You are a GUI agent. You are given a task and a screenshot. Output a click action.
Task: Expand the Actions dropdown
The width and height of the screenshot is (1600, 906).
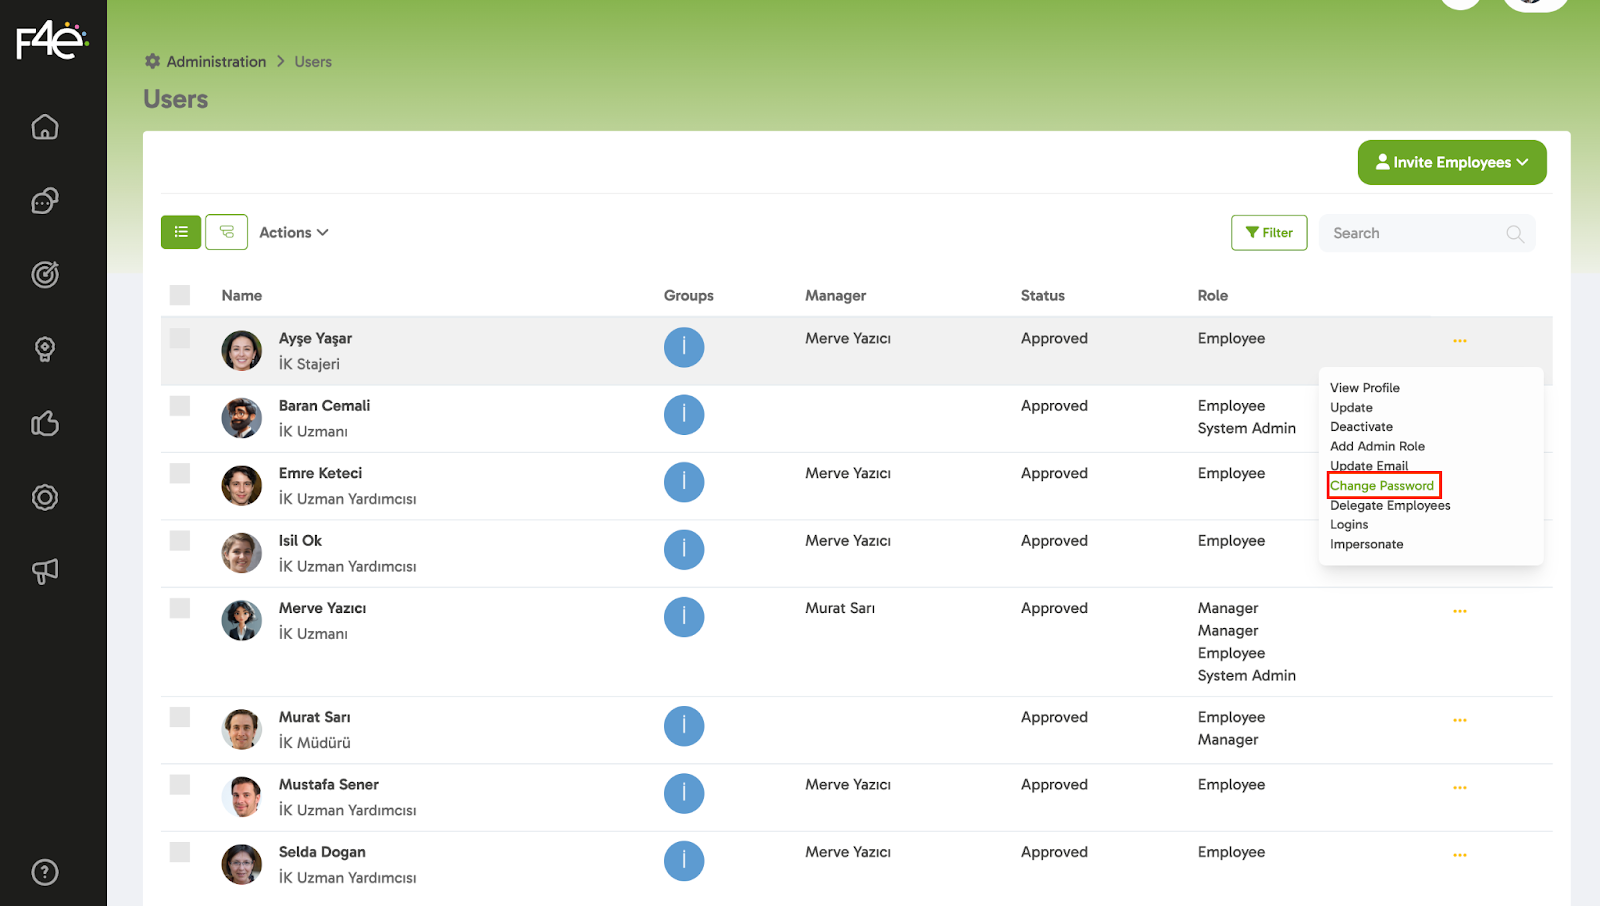tap(293, 233)
